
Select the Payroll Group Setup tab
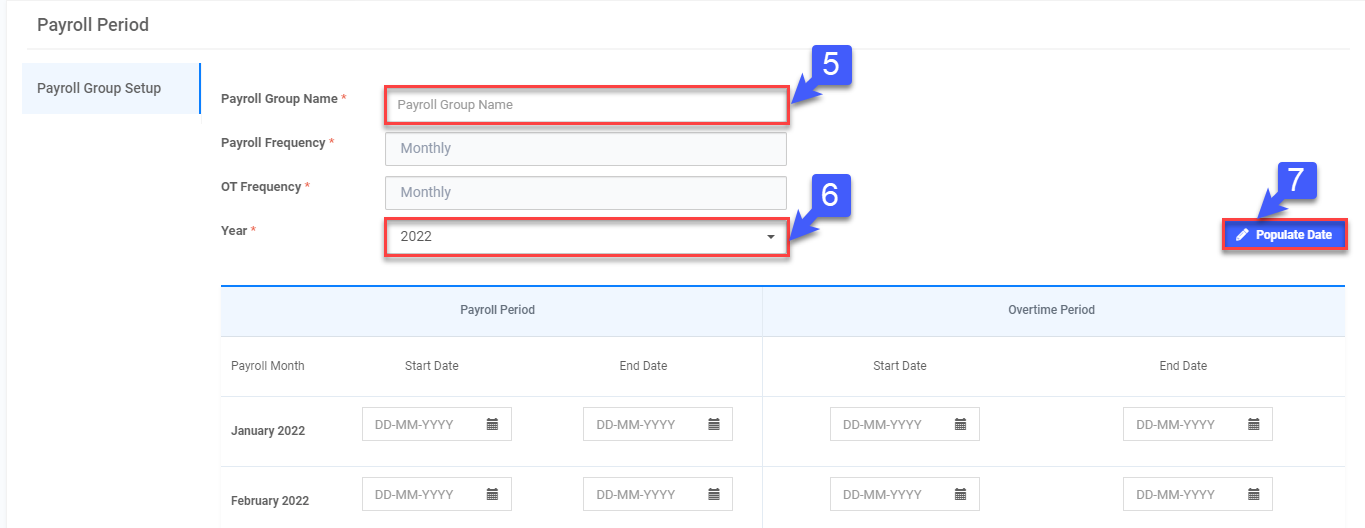tap(99, 88)
